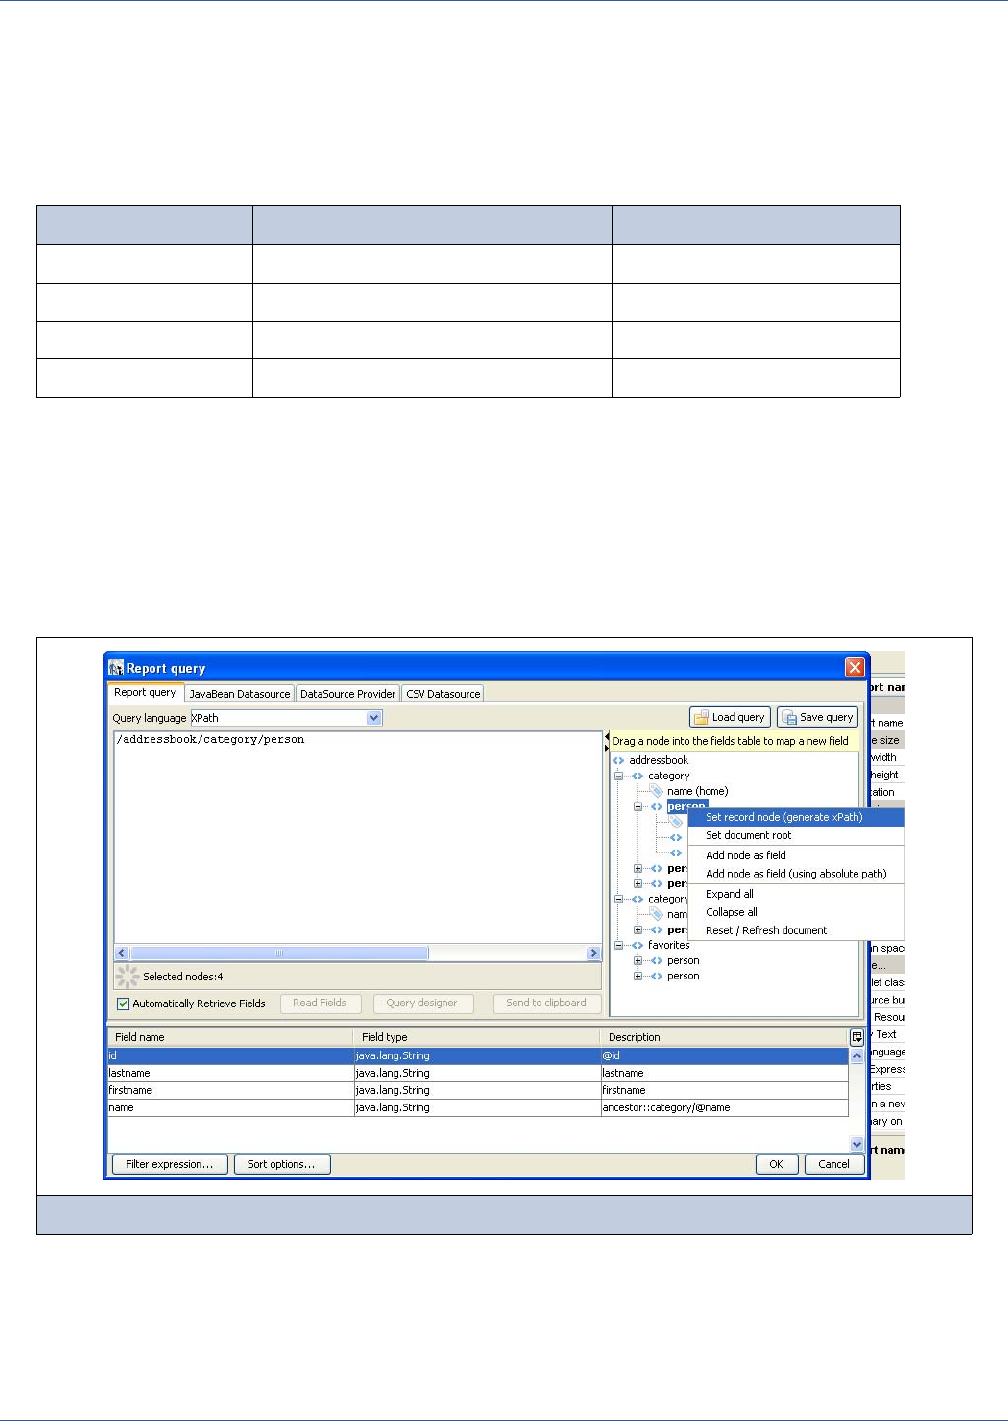Confirm with the OK button
The height and width of the screenshot is (1422, 1008).
tap(776, 1164)
